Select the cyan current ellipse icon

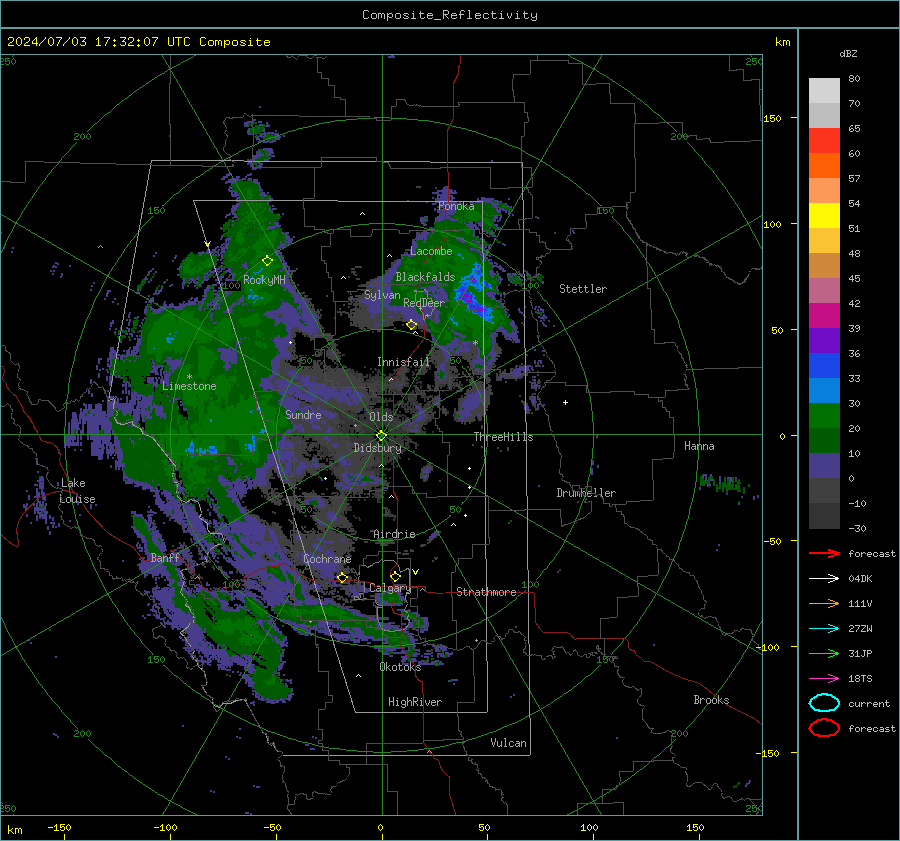point(824,703)
